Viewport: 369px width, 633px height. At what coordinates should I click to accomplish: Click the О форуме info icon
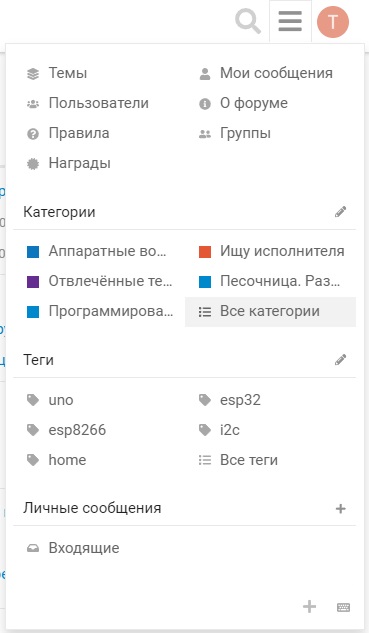pyautogui.click(x=205, y=104)
